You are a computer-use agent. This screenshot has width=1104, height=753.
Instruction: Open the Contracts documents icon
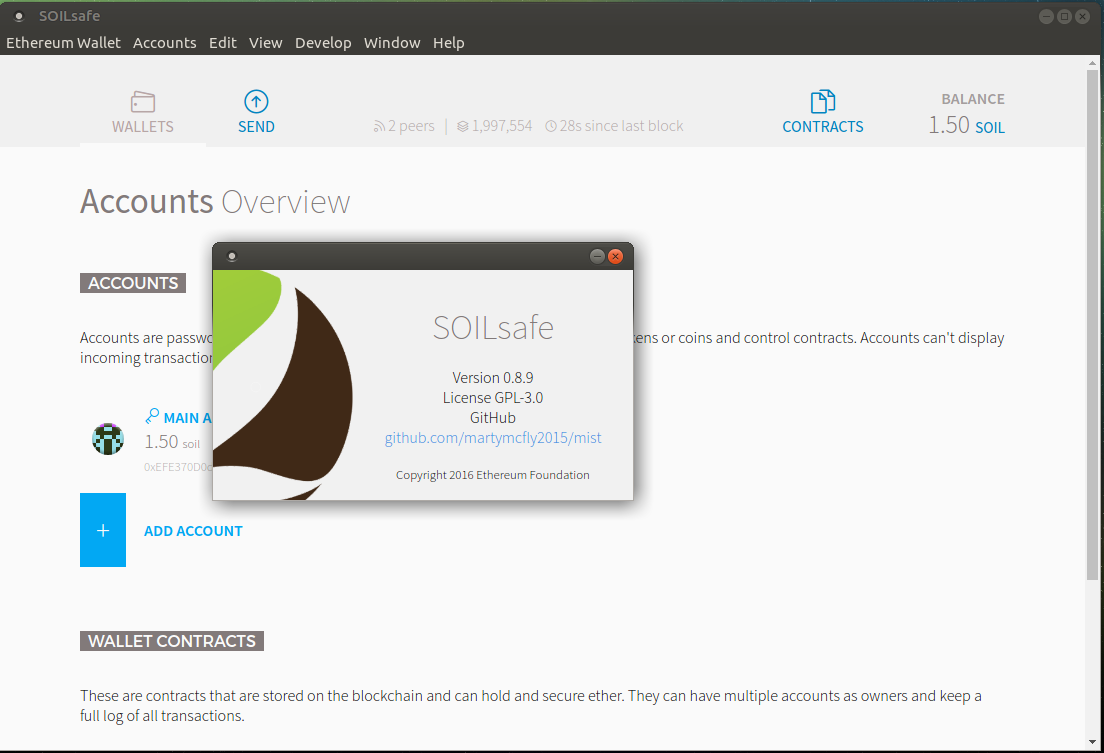tap(822, 101)
